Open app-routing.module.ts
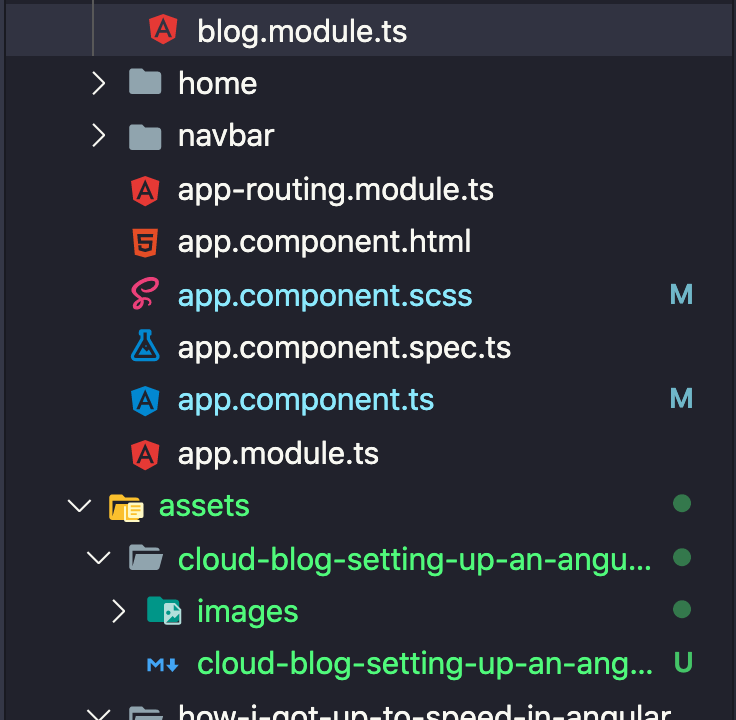736x720 pixels. (x=336, y=190)
